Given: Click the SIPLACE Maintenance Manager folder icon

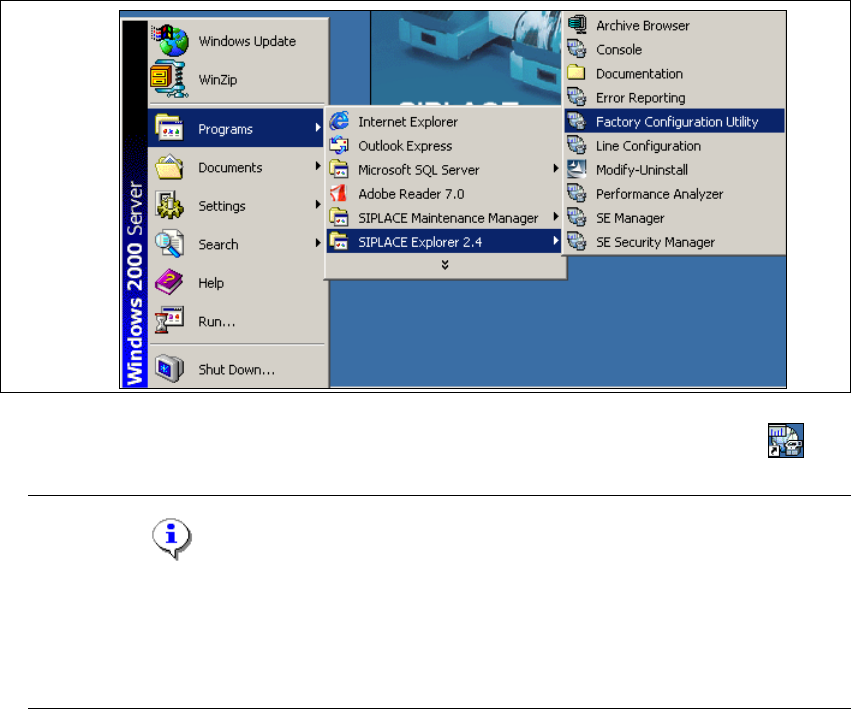Looking at the screenshot, I should [339, 217].
